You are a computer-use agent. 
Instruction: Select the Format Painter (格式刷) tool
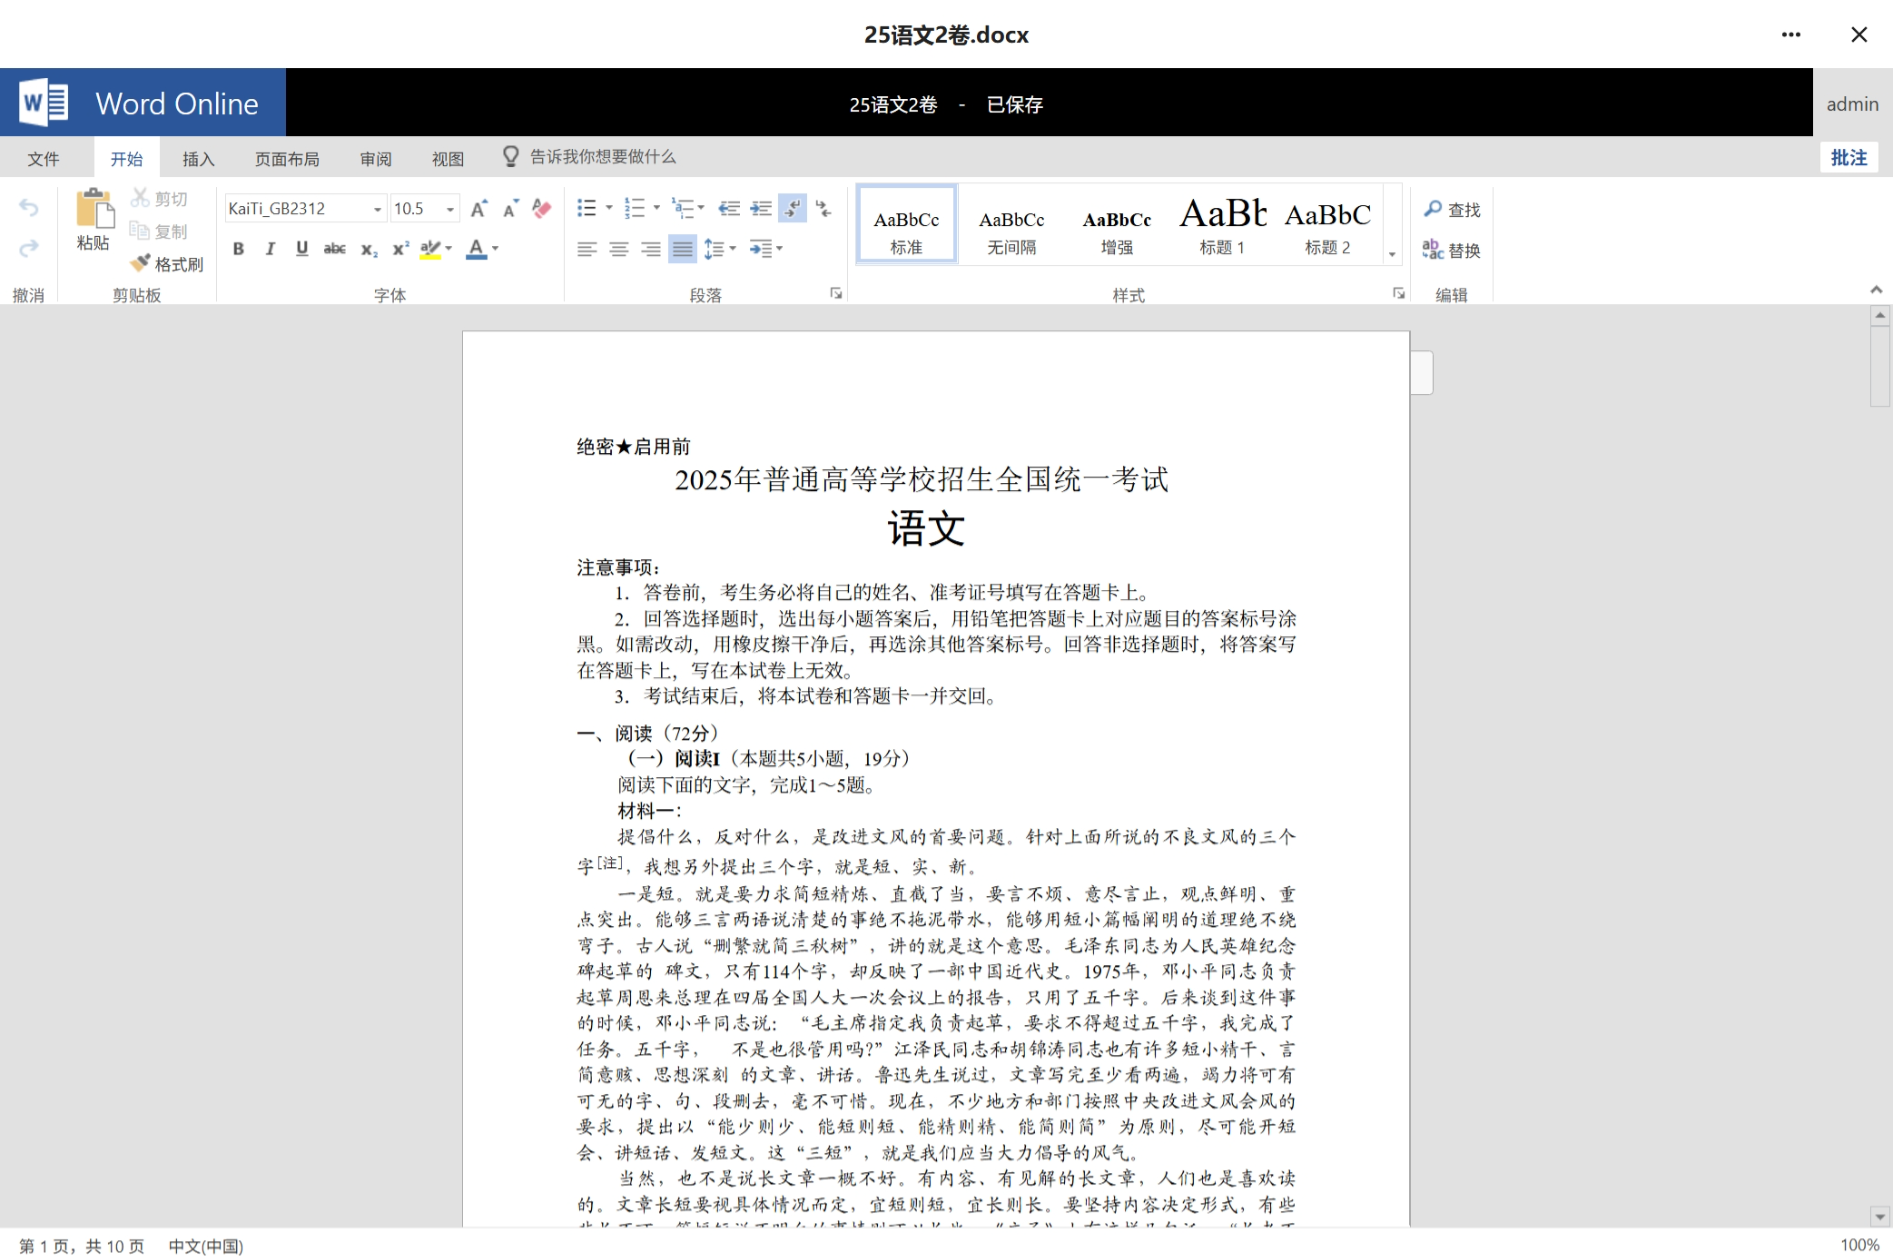pos(167,264)
